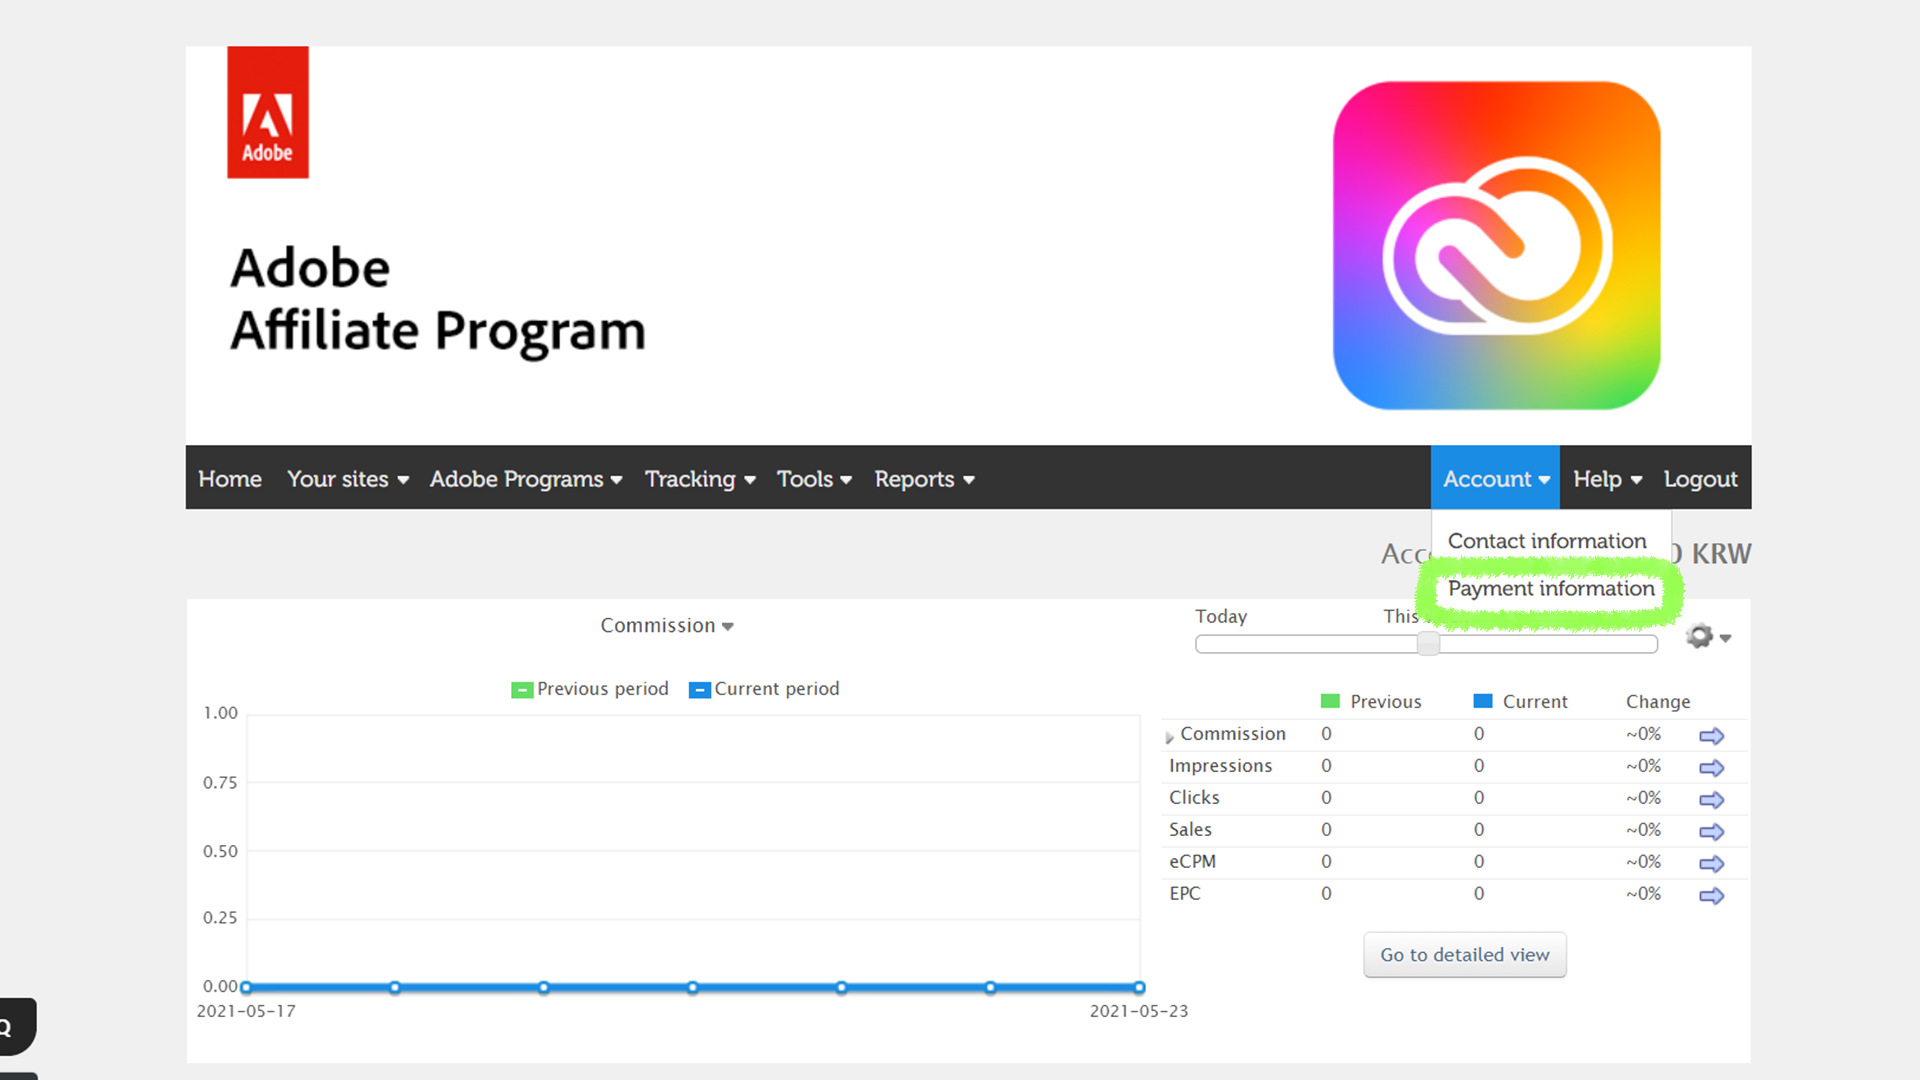Open the Reports dropdown menu
The image size is (1920, 1080).
tap(923, 477)
